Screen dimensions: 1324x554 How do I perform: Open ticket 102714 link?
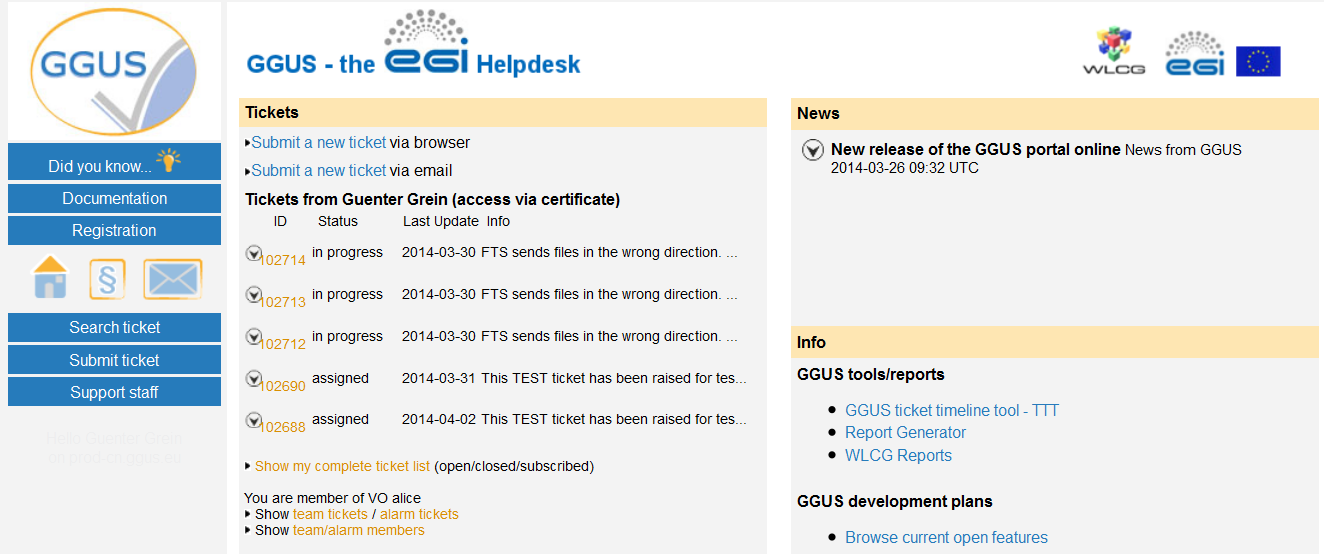[x=283, y=260]
